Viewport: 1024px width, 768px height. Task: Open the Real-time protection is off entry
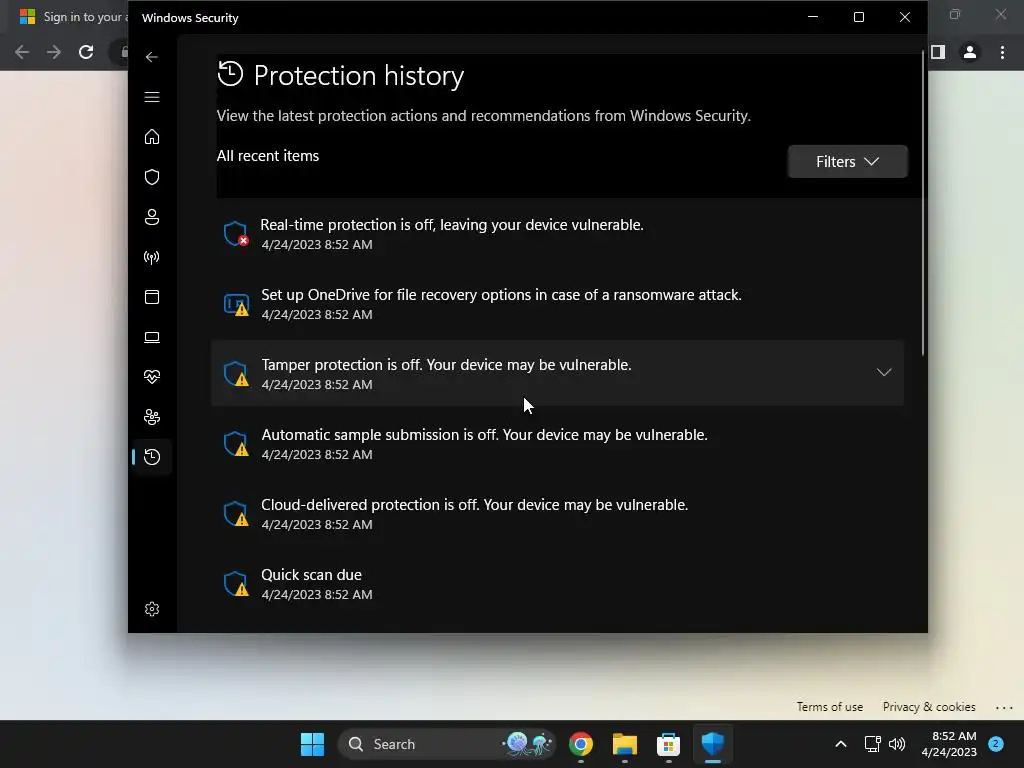pyautogui.click(x=558, y=234)
